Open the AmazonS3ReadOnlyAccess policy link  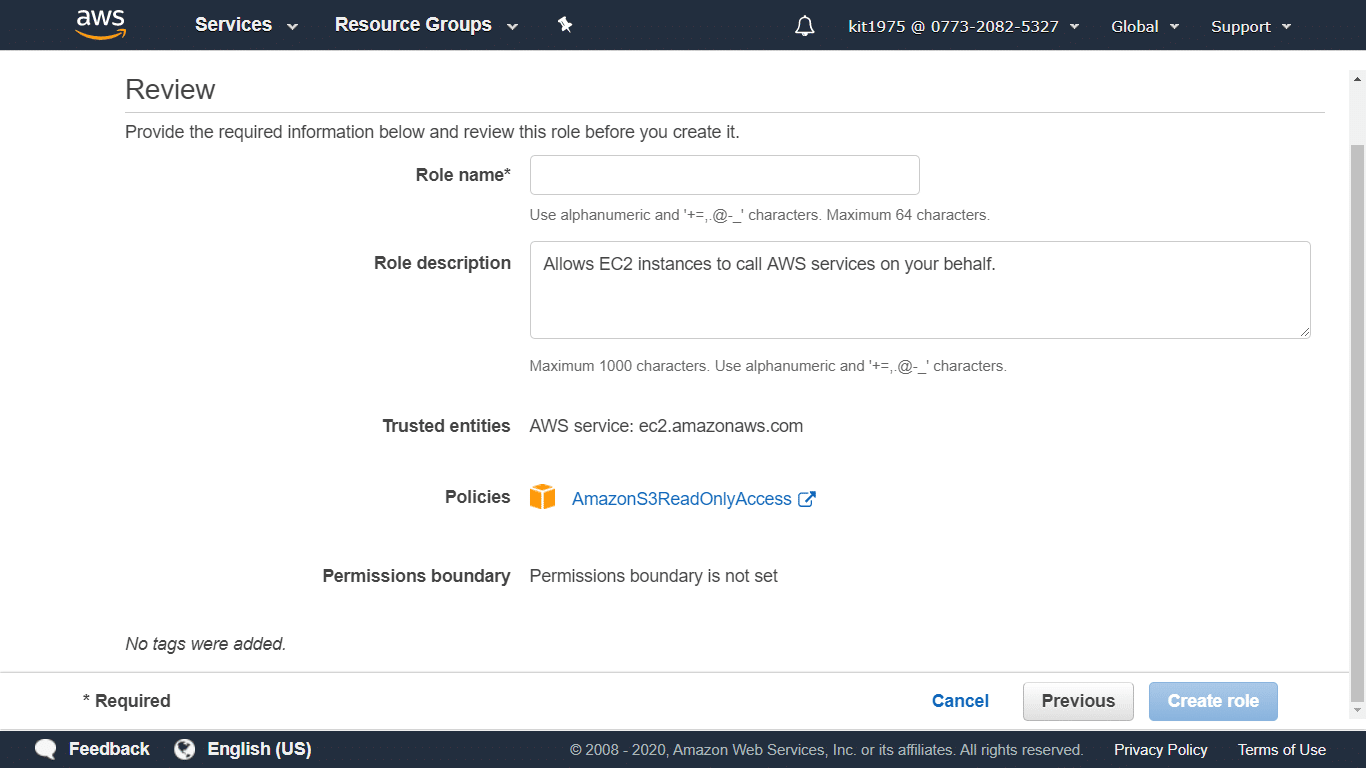[x=682, y=499]
